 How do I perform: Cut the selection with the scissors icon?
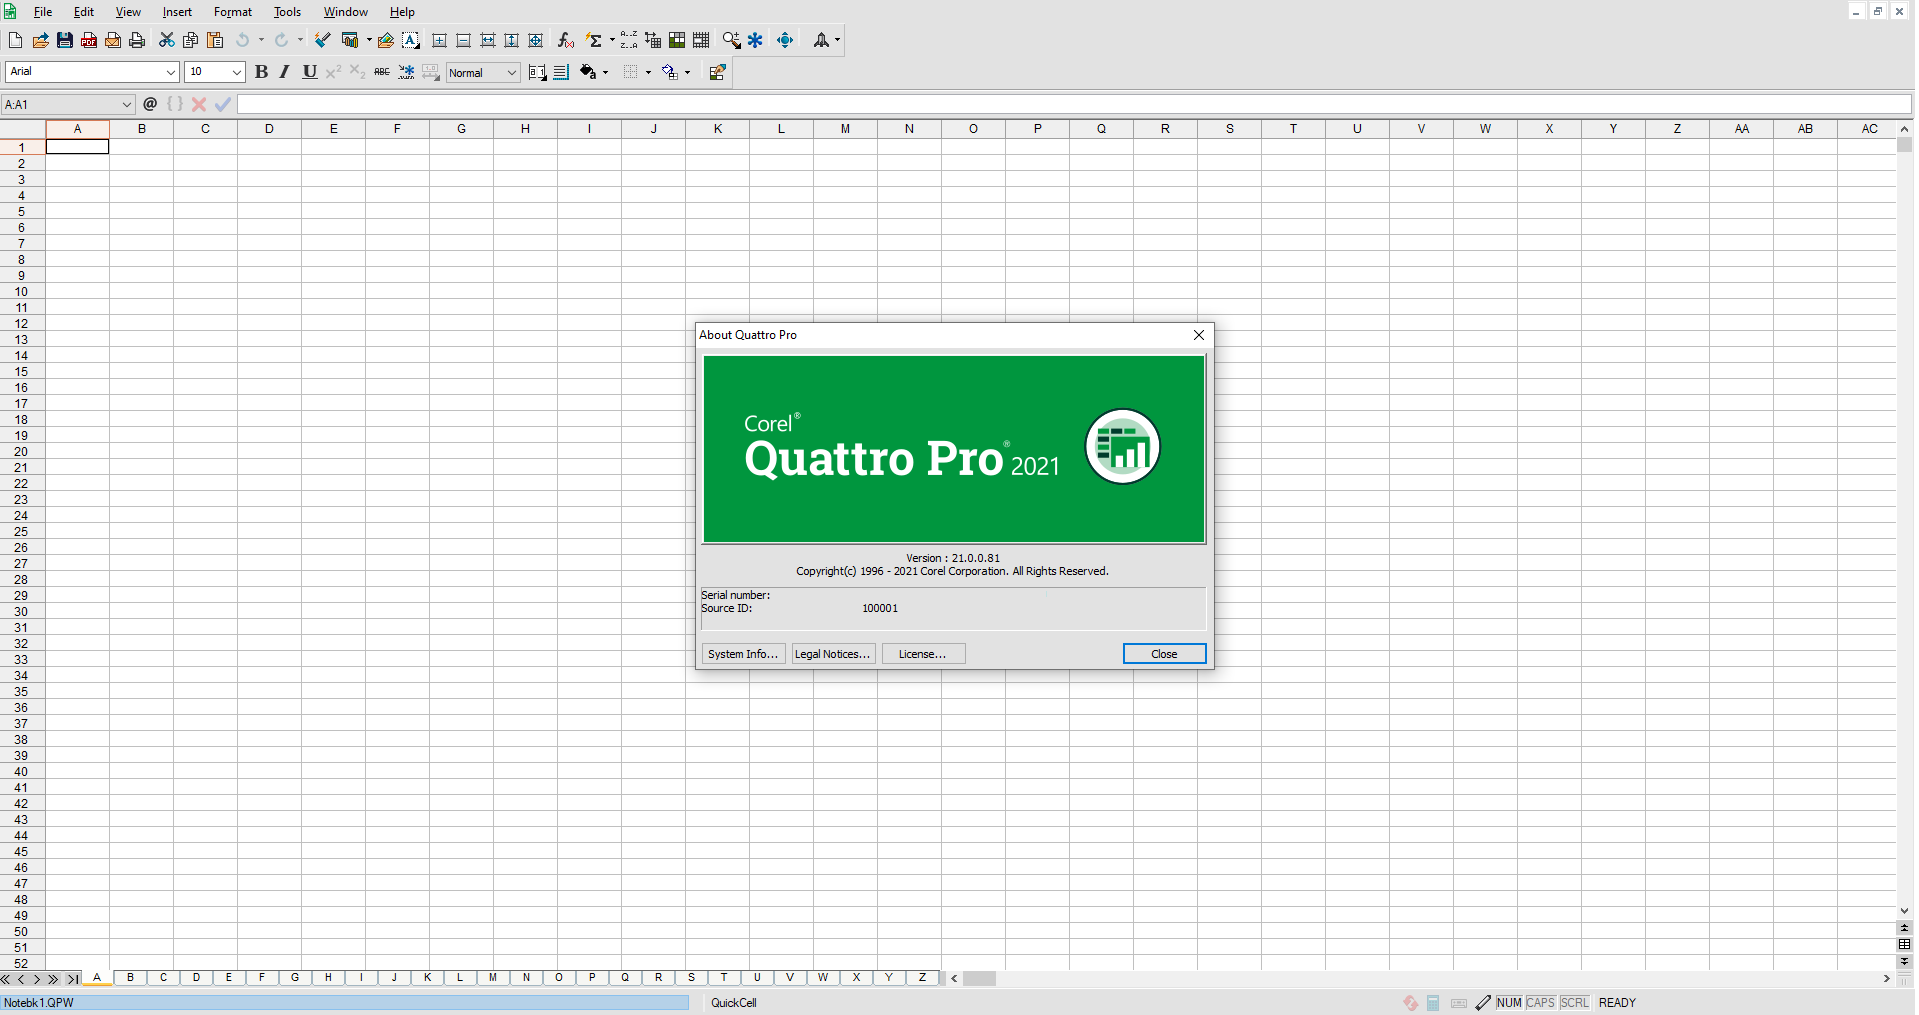166,40
